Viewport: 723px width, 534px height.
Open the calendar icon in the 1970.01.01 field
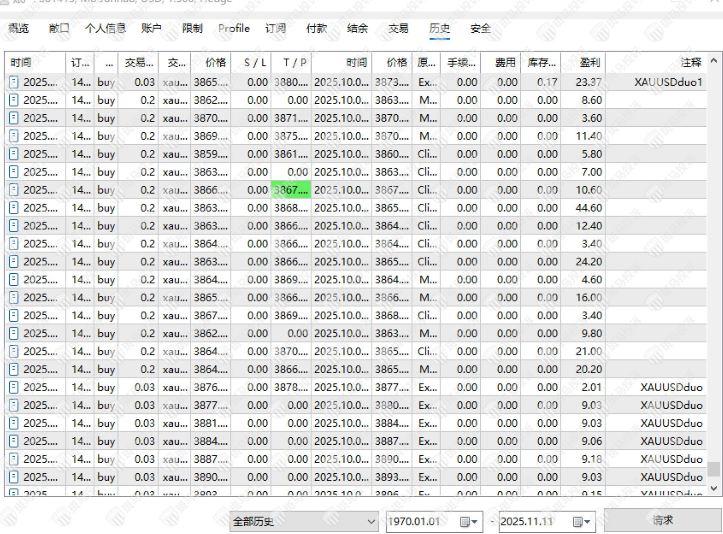[x=465, y=521]
